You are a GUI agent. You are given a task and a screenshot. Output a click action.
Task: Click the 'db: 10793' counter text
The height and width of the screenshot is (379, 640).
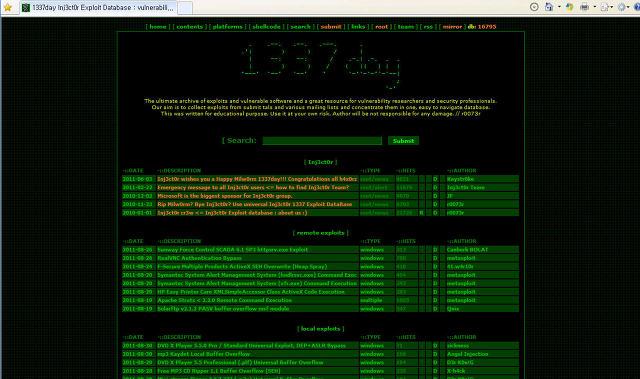pos(482,27)
